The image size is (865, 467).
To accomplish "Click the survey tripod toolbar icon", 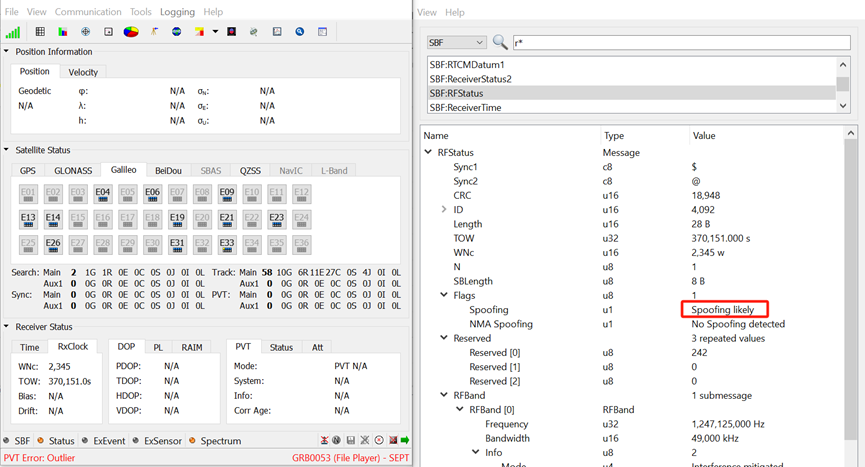I will pyautogui.click(x=154, y=32).
